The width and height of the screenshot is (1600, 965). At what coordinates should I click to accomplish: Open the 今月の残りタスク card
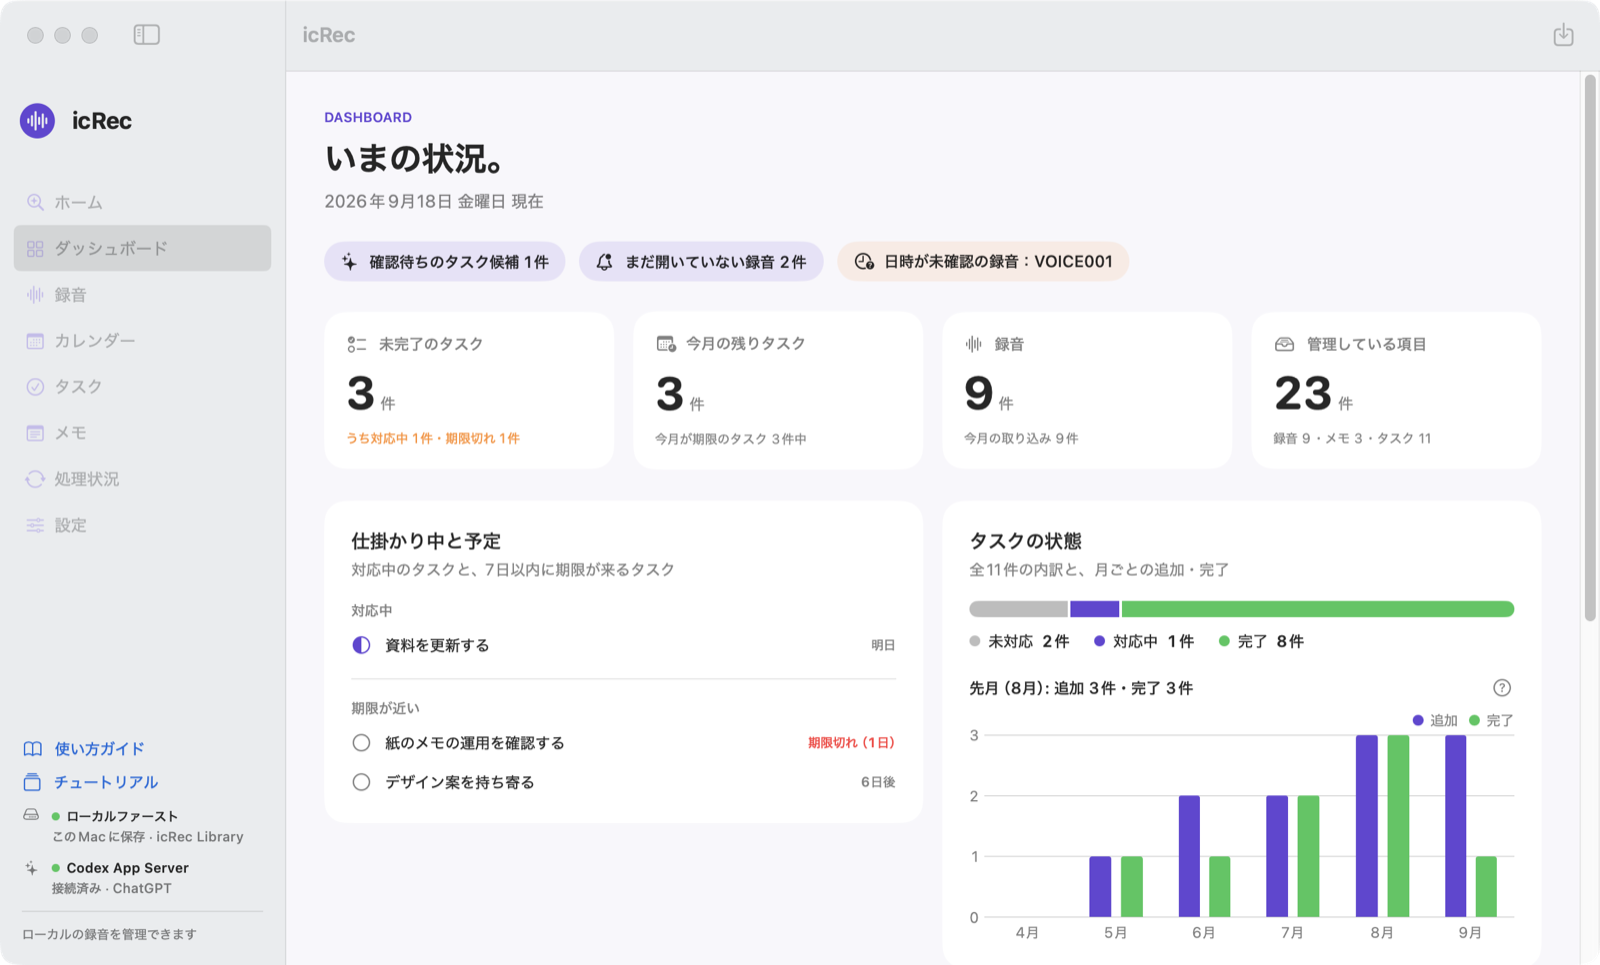pos(778,390)
